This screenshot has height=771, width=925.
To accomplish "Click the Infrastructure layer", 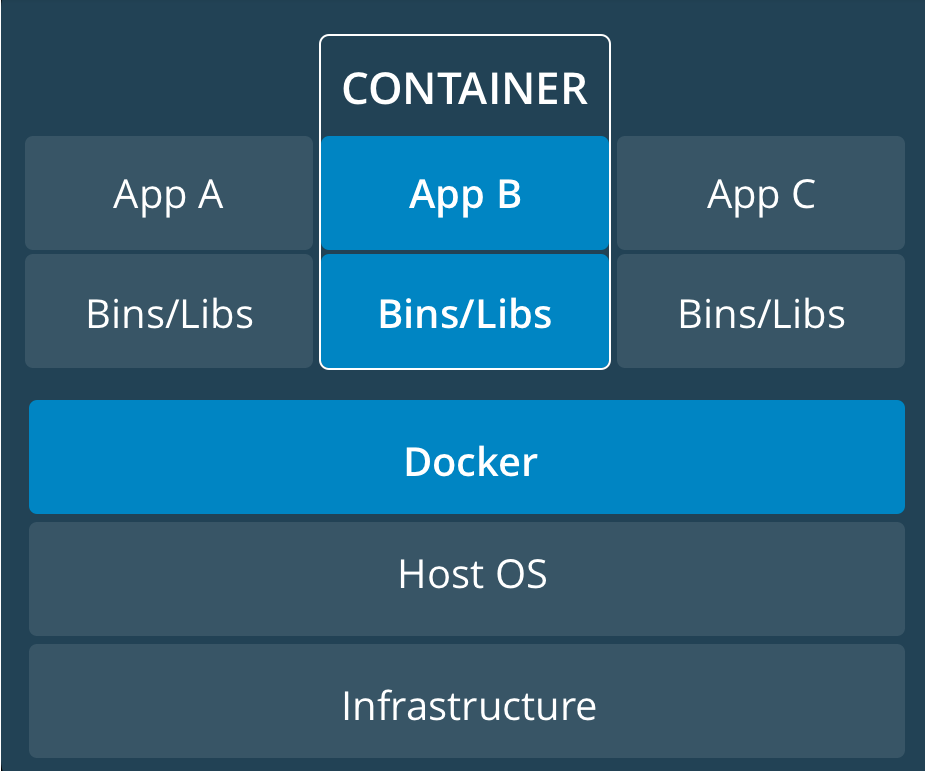I will [x=467, y=702].
